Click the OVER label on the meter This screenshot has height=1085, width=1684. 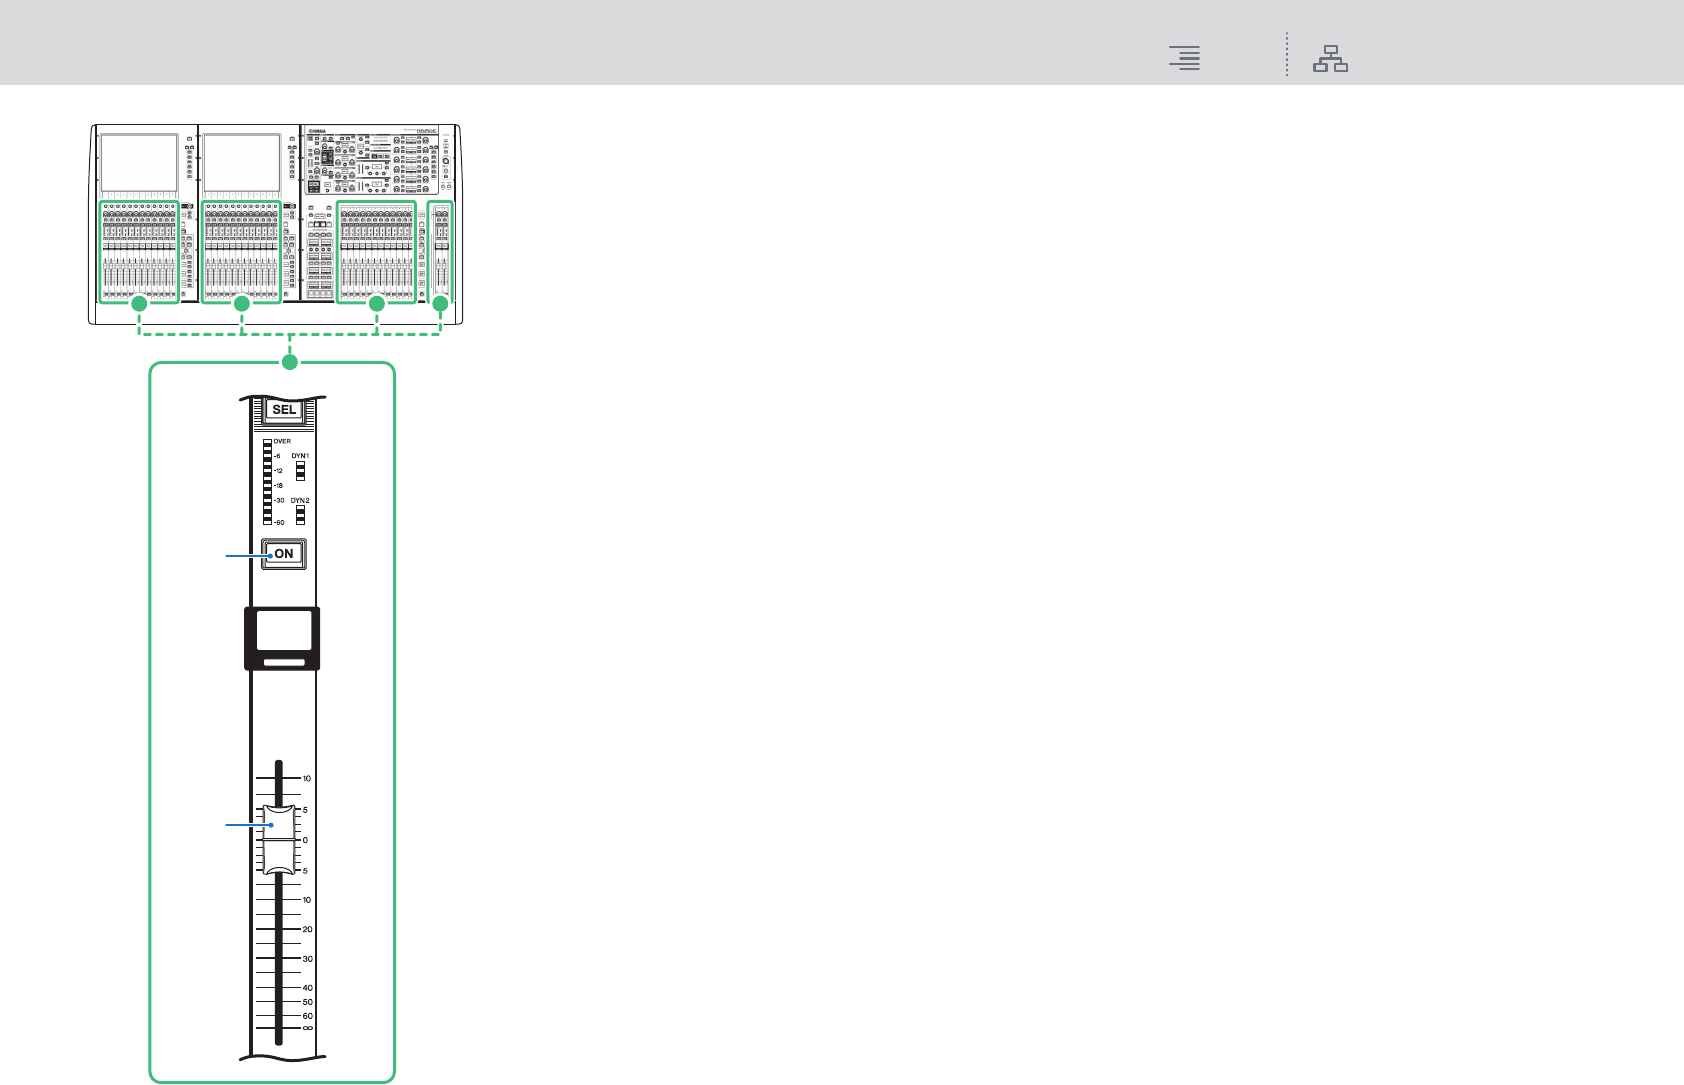[282, 441]
